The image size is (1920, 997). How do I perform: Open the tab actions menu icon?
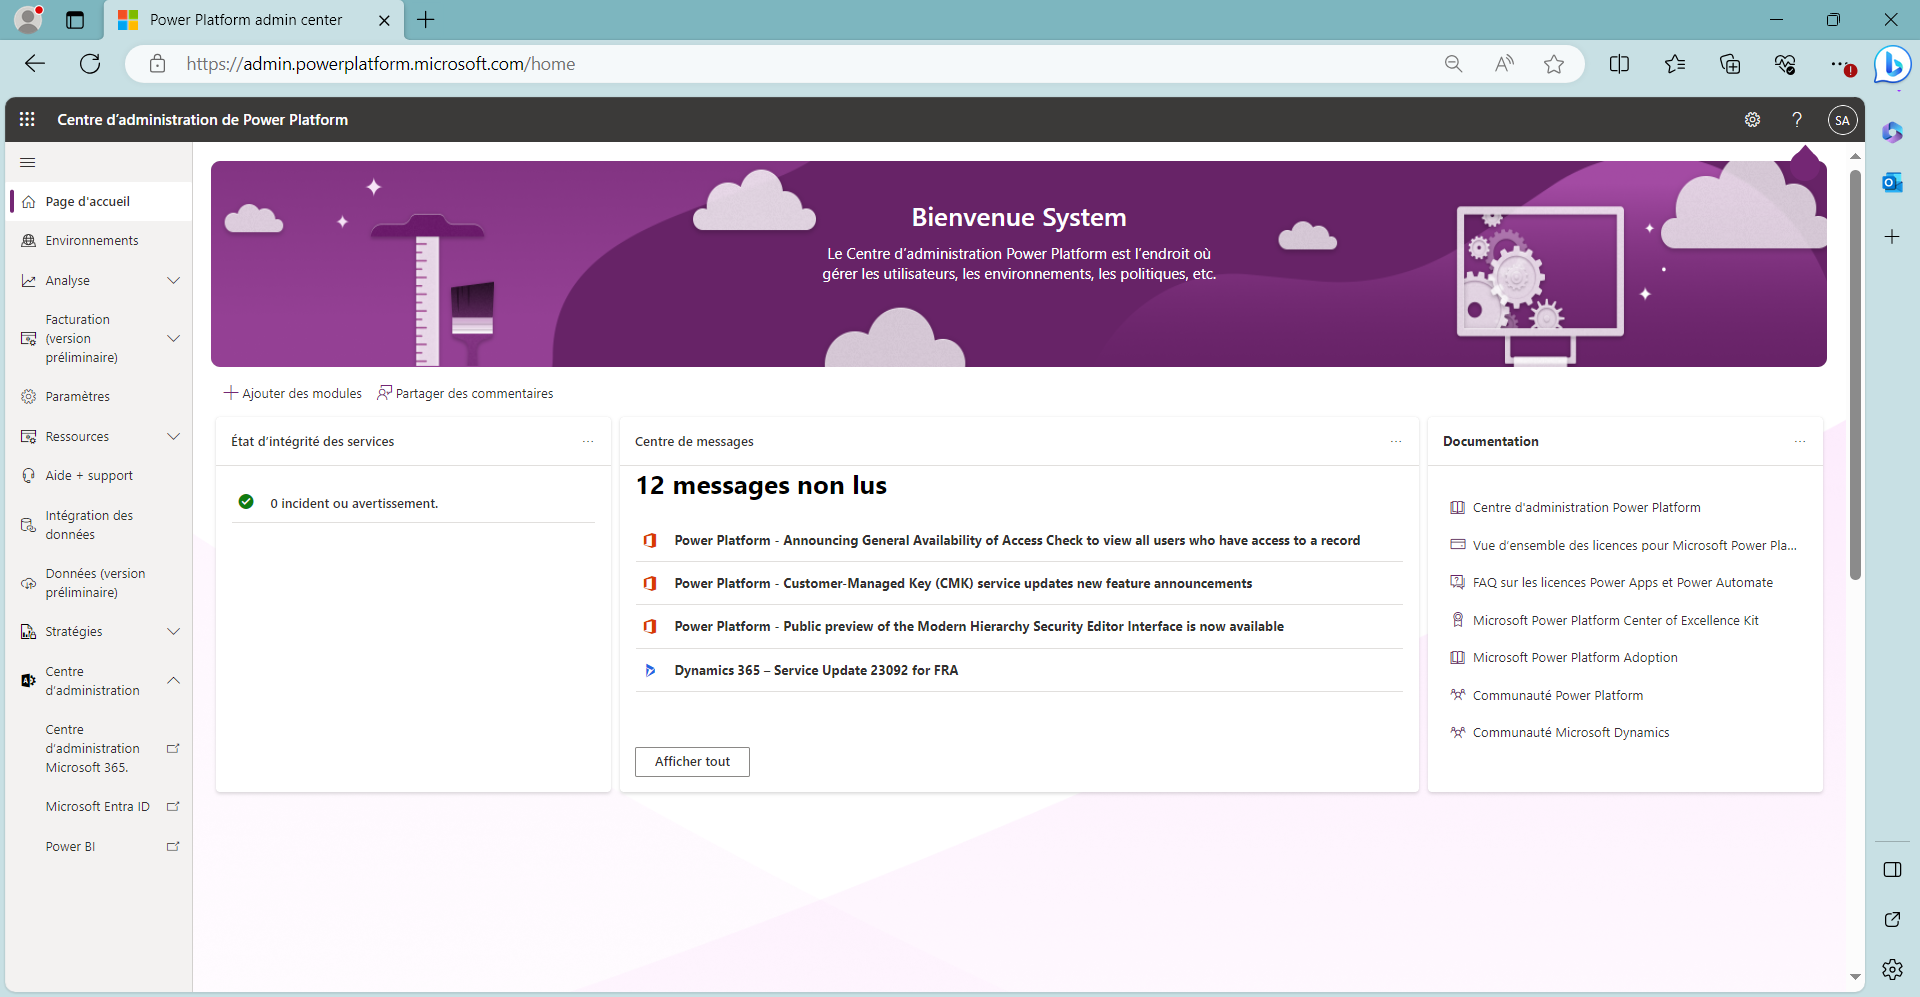click(75, 20)
